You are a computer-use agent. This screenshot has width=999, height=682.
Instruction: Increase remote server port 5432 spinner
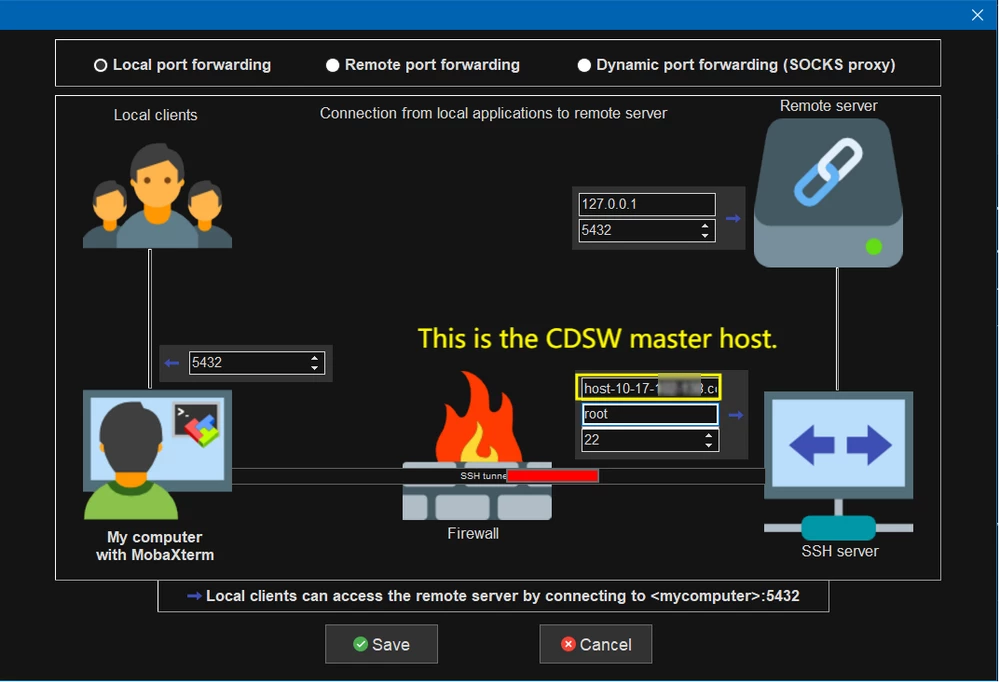[705, 225]
